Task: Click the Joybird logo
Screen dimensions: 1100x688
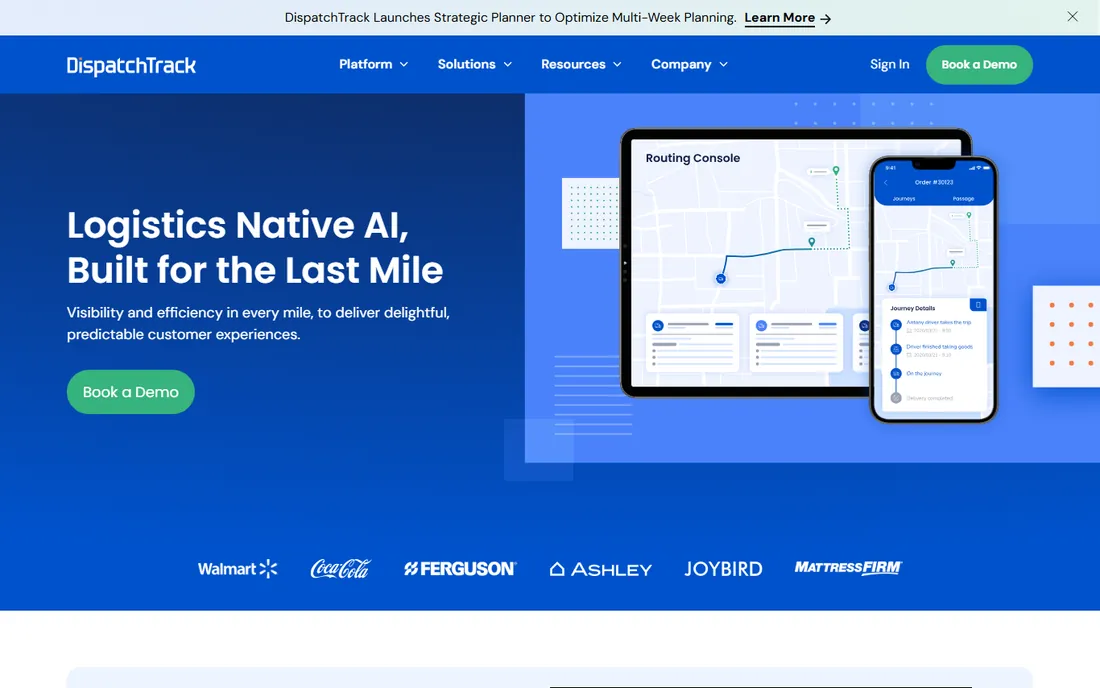Action: click(x=723, y=569)
